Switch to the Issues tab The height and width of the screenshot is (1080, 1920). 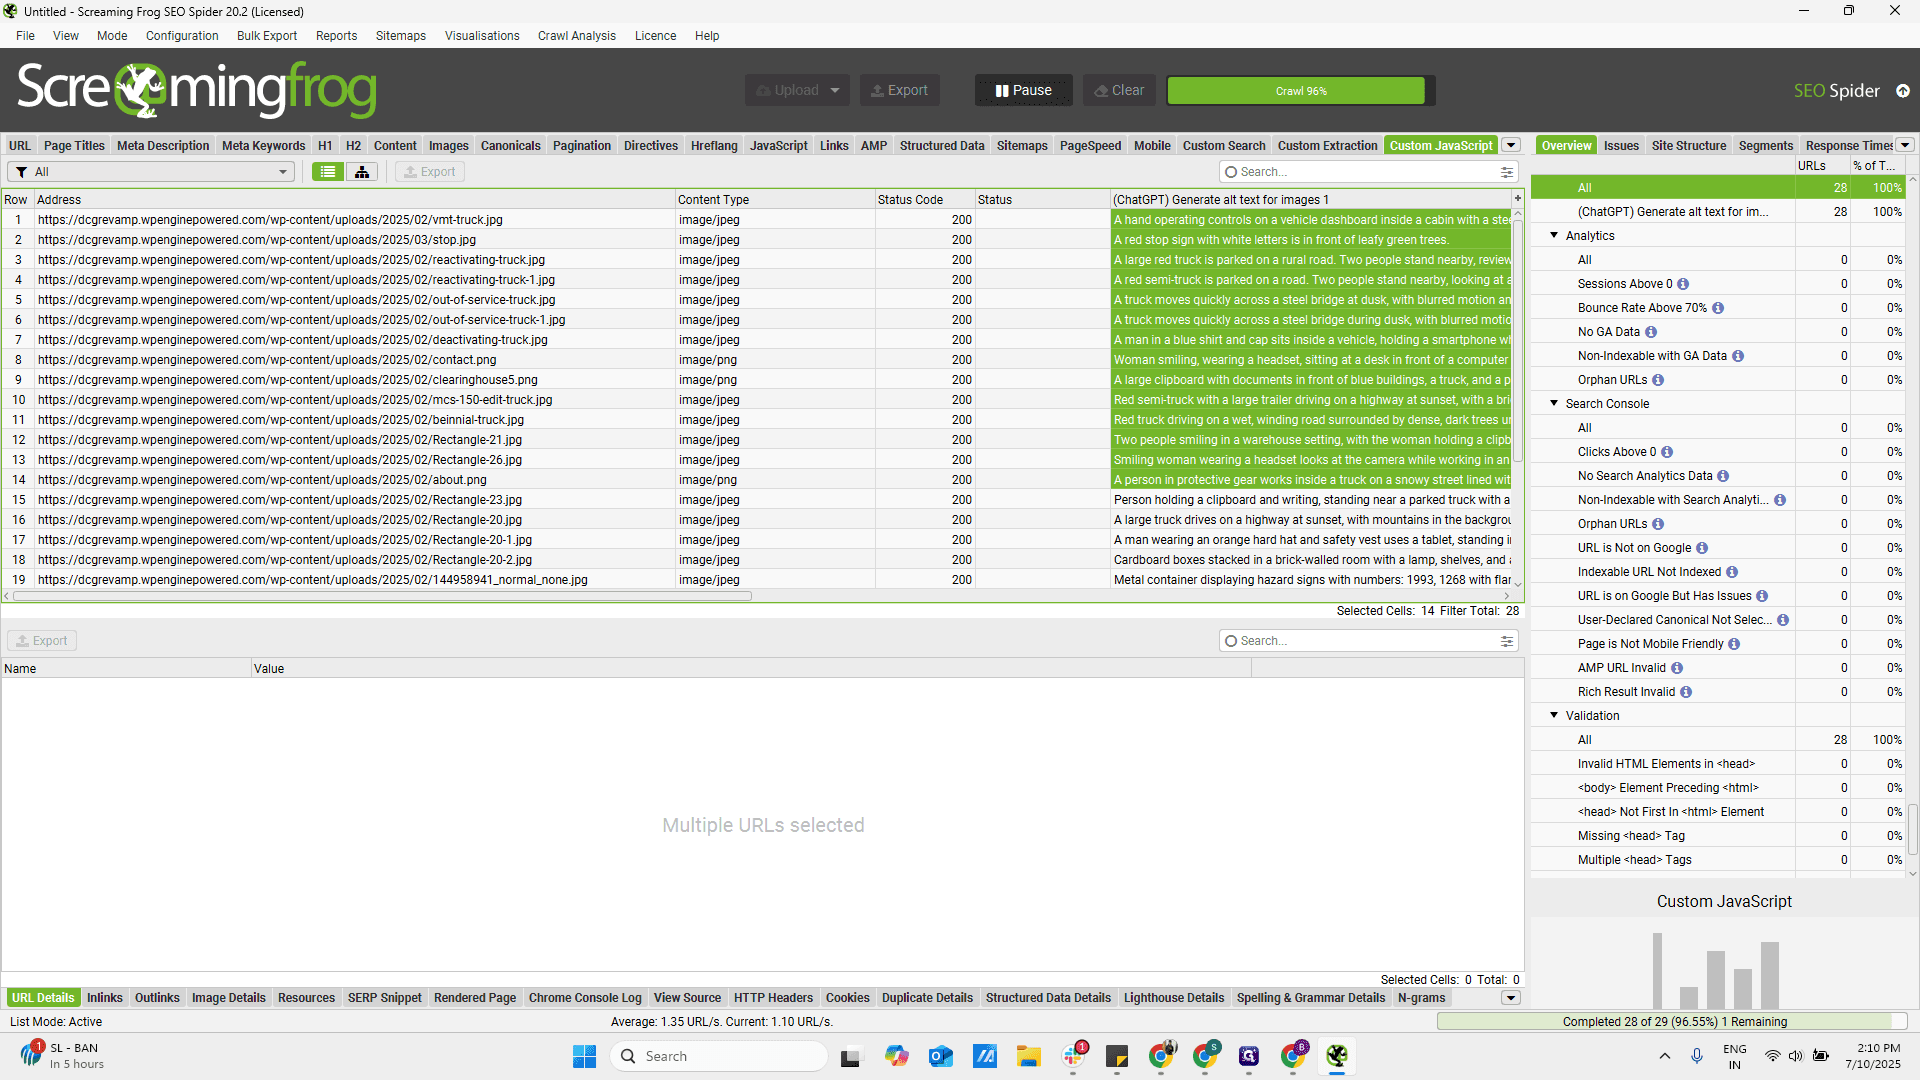click(x=1621, y=145)
